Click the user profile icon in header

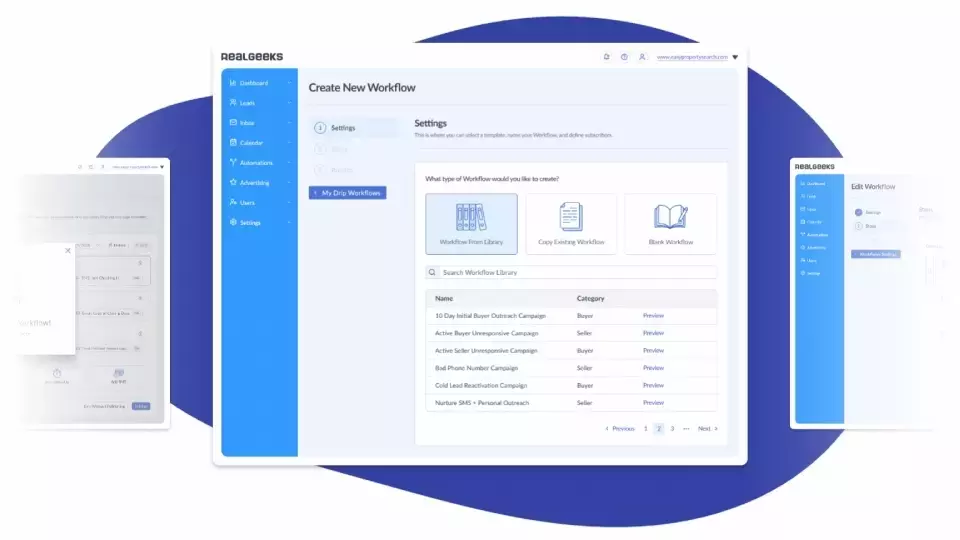point(642,57)
